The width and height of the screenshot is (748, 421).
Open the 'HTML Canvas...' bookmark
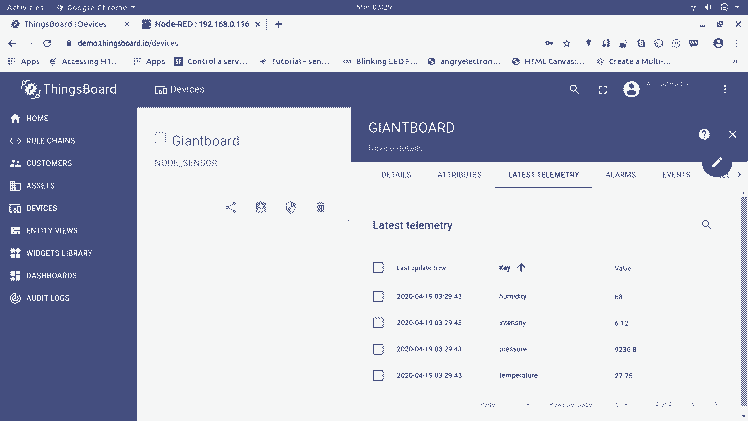[x=548, y=62]
